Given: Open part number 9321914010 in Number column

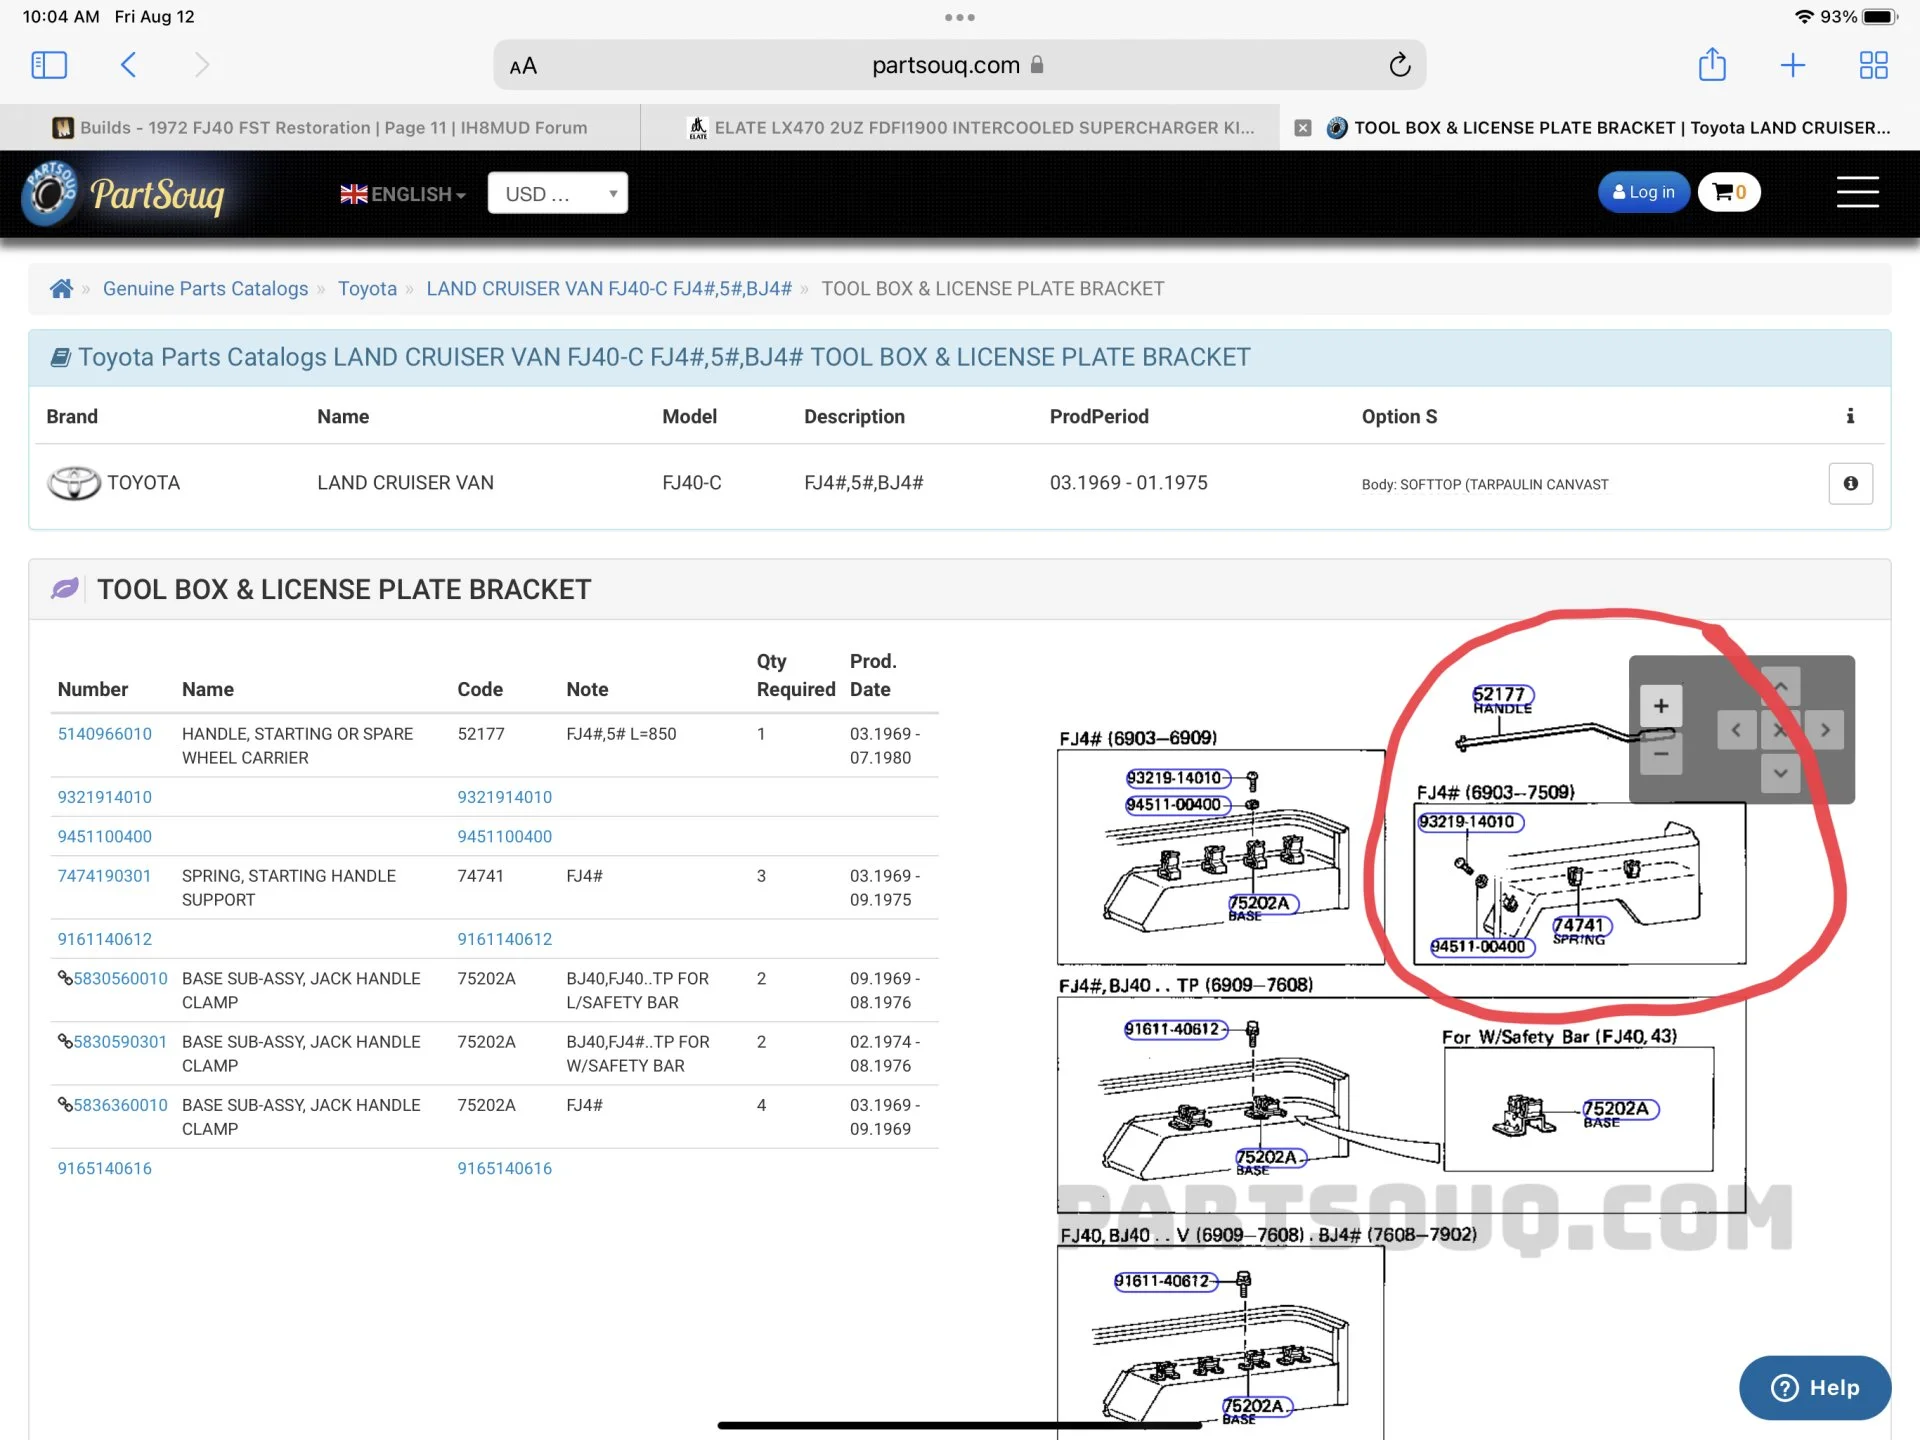Looking at the screenshot, I should (105, 797).
